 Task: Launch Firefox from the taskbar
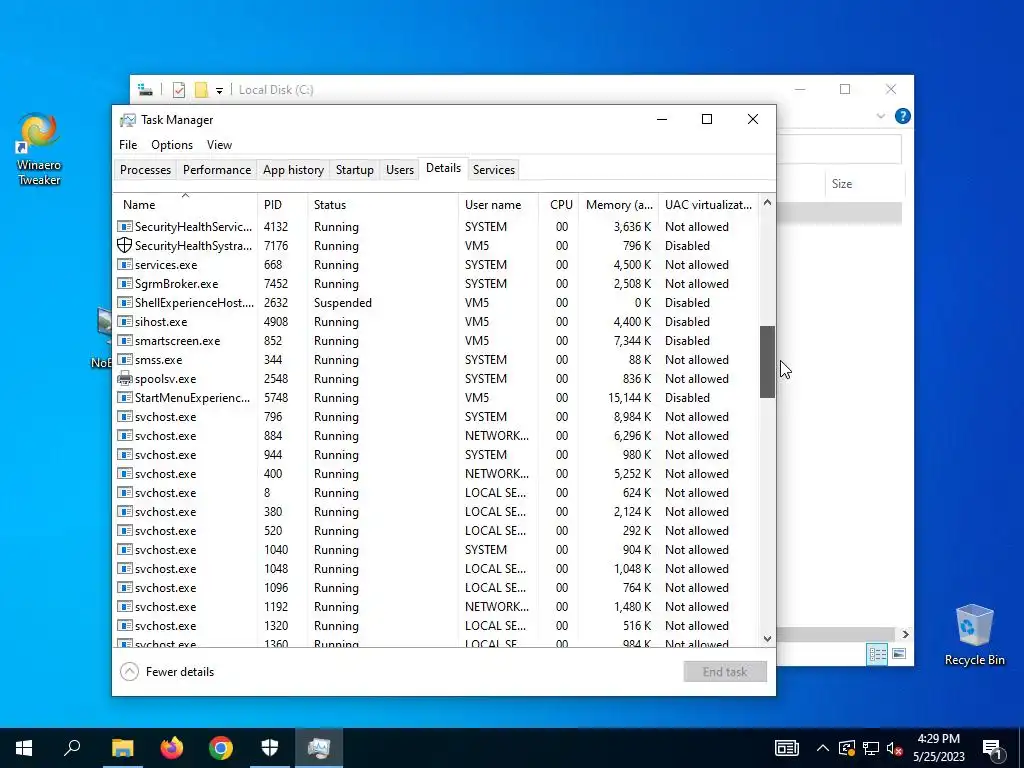(x=172, y=748)
